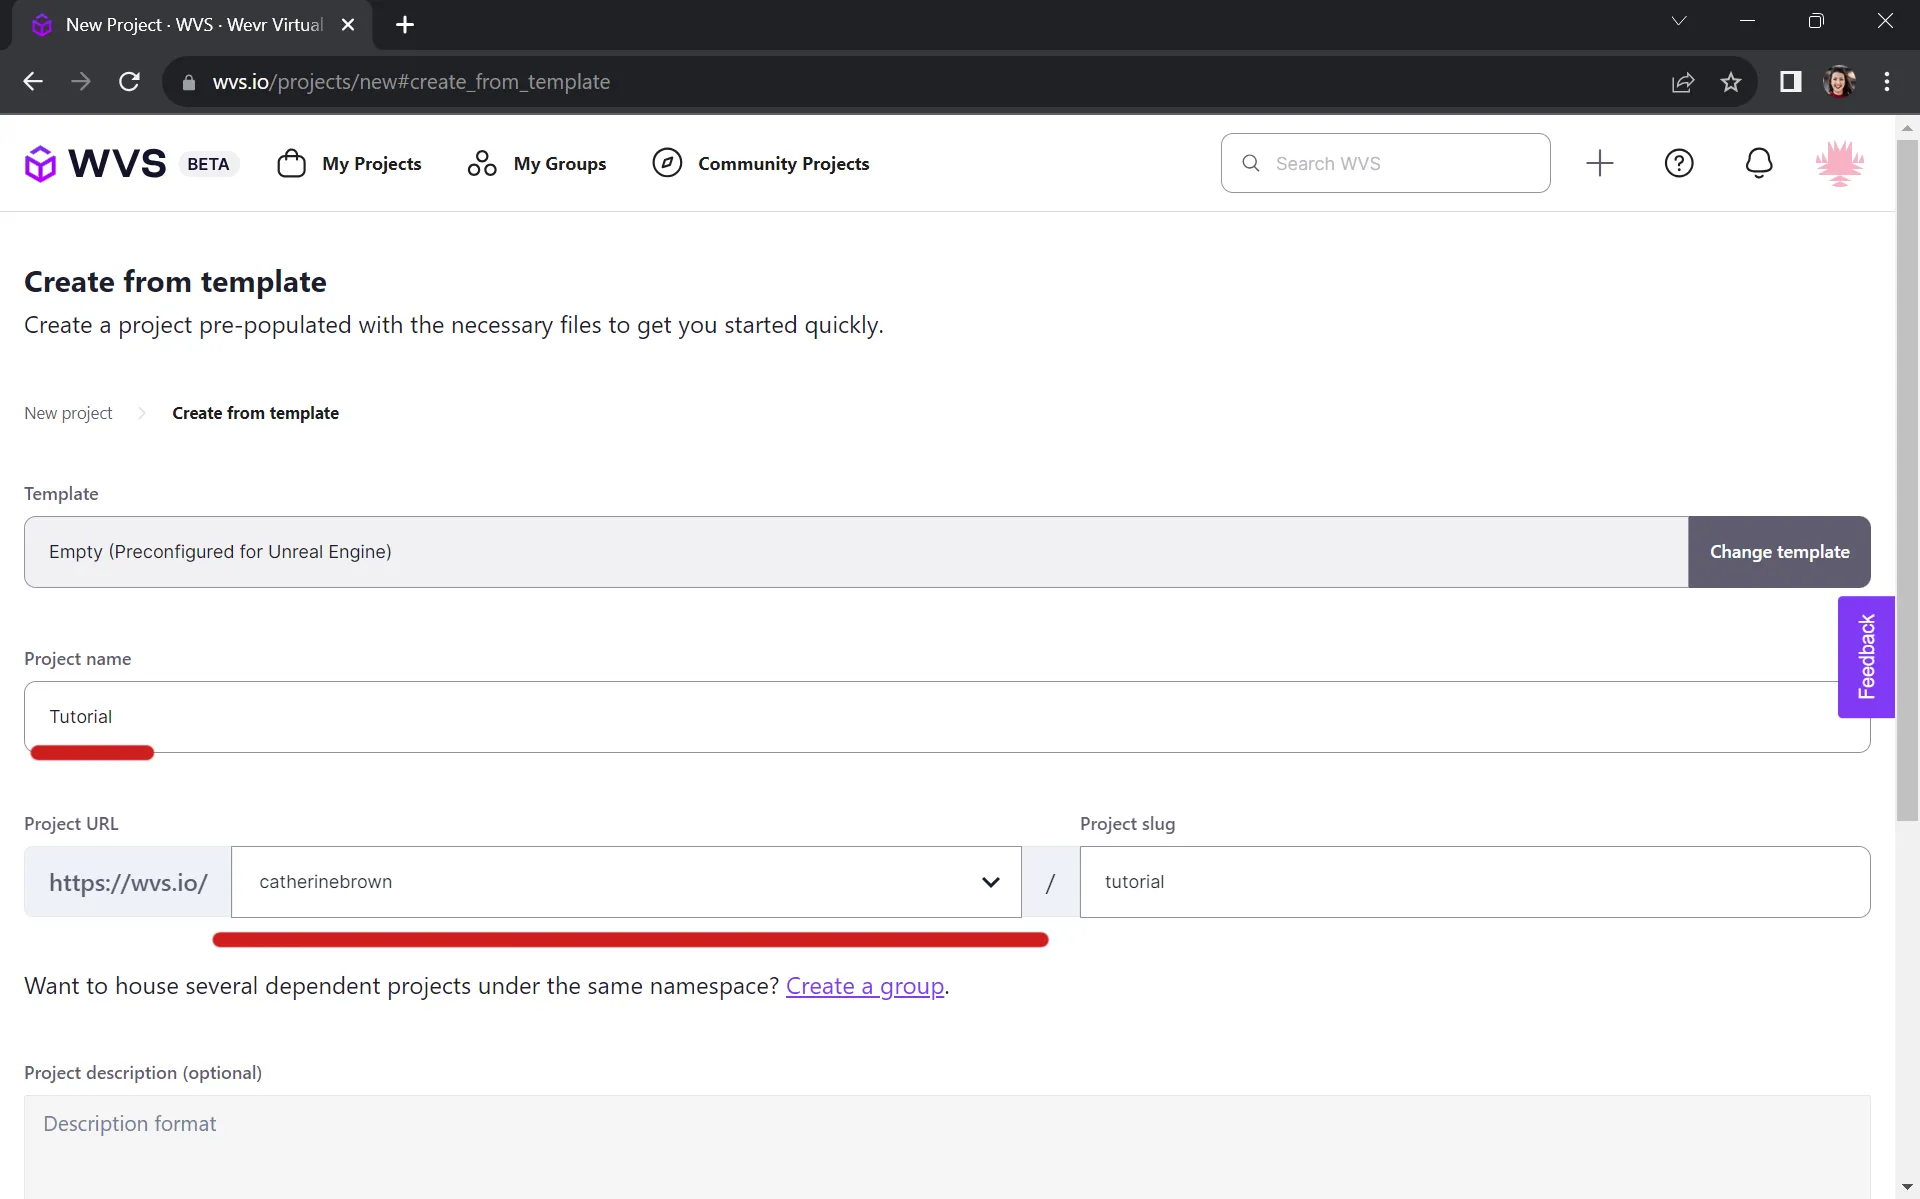The height and width of the screenshot is (1199, 1920).
Task: Go to My Groups
Action: click(537, 163)
